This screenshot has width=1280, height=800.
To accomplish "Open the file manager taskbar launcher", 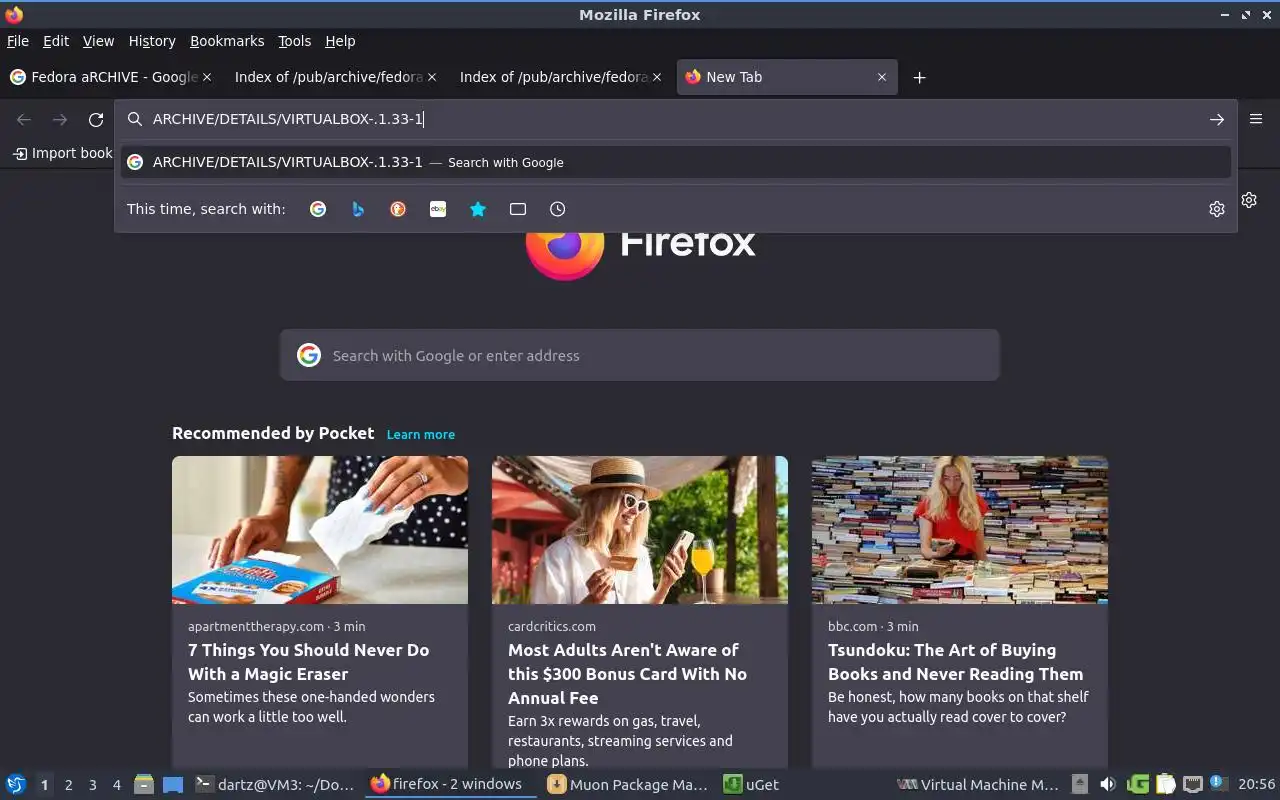I will (144, 785).
